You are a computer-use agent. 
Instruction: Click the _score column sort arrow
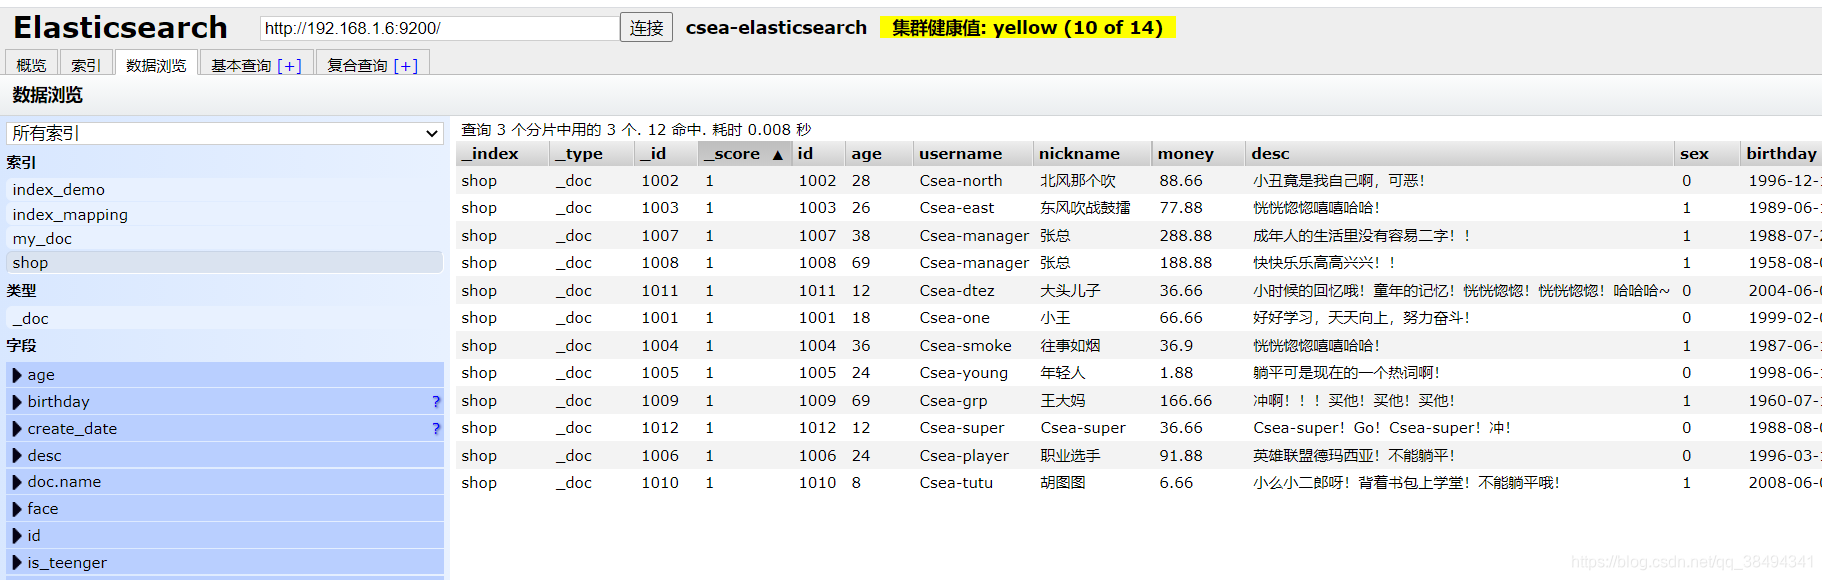click(777, 155)
